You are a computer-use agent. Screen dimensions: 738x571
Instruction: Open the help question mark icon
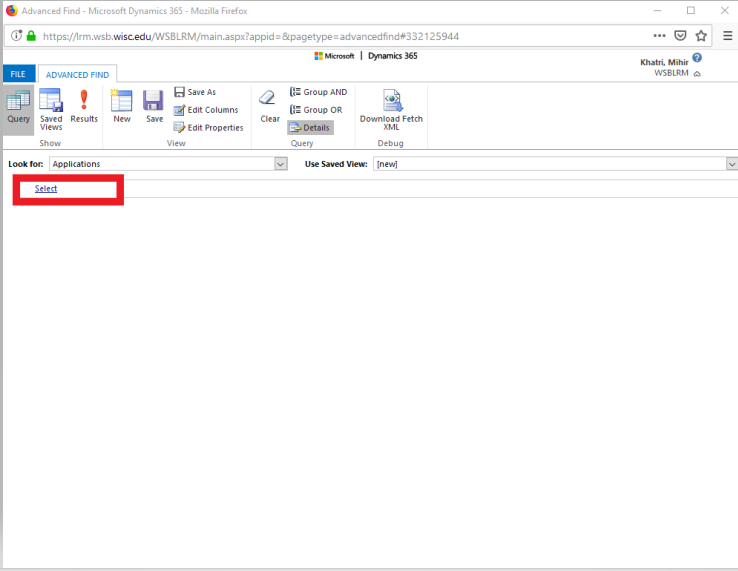coord(697,58)
